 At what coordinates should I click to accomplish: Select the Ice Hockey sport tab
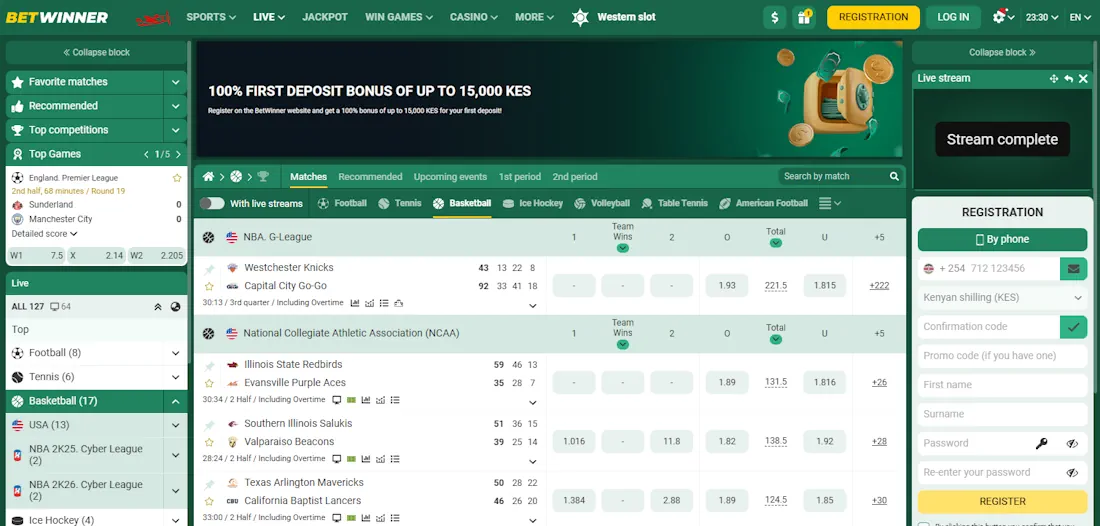click(x=533, y=203)
